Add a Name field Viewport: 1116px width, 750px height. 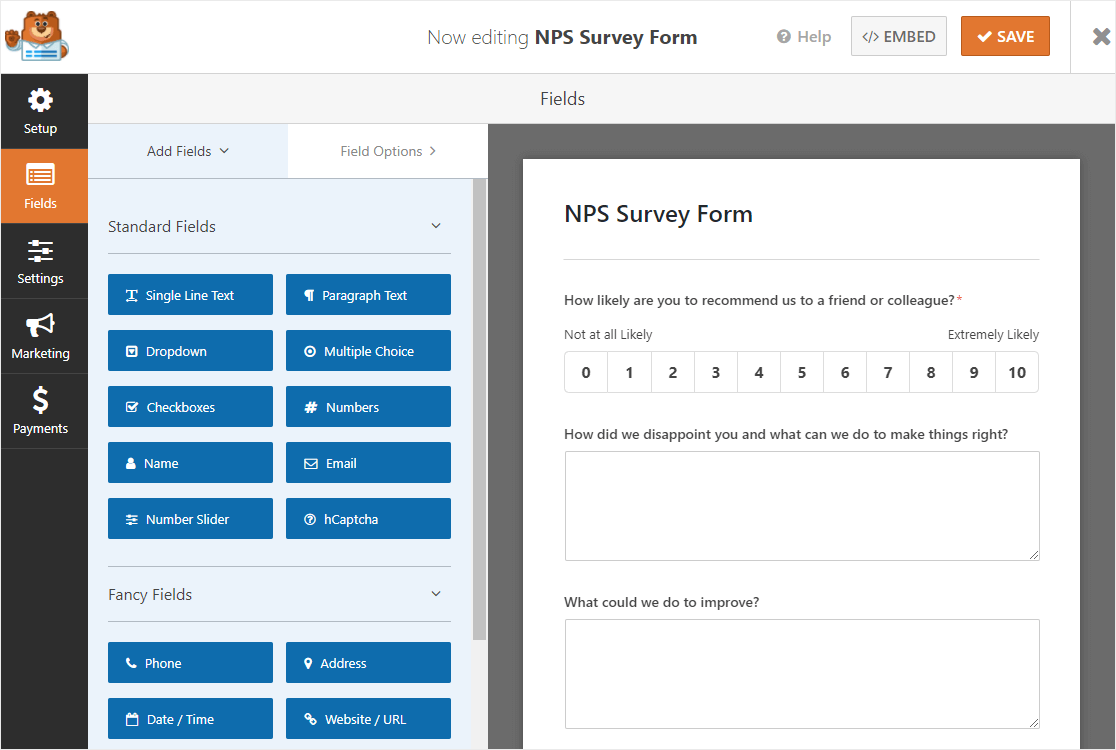(191, 463)
